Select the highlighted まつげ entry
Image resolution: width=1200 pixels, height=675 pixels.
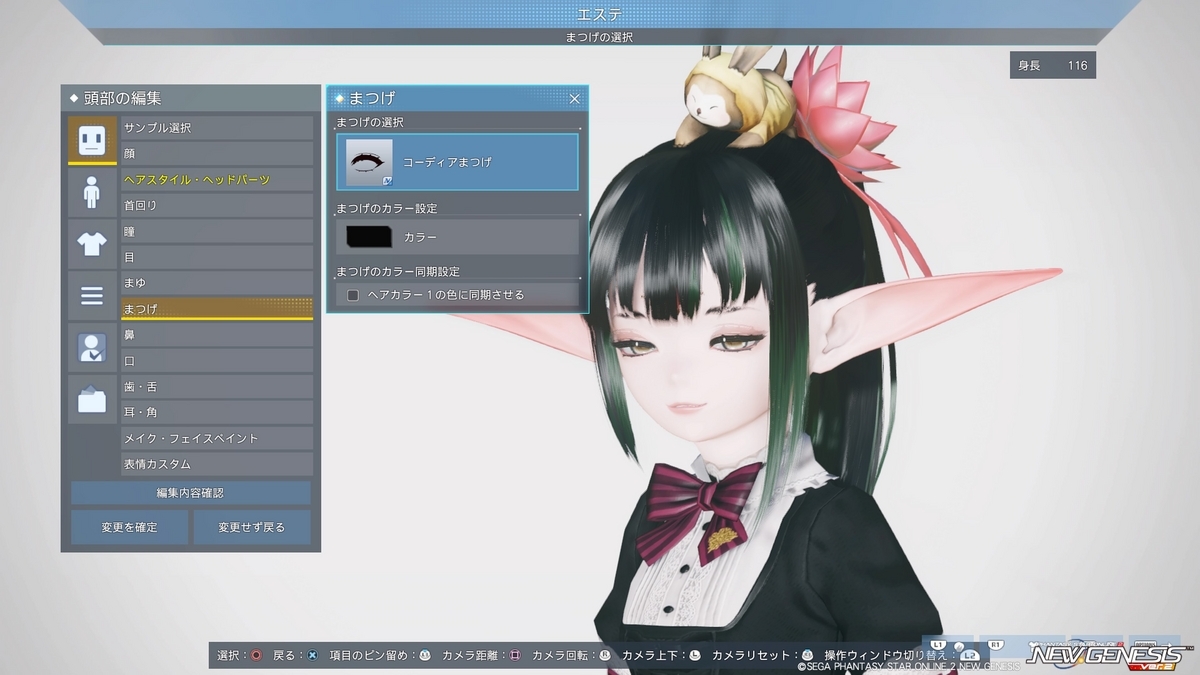pyautogui.click(x=217, y=309)
